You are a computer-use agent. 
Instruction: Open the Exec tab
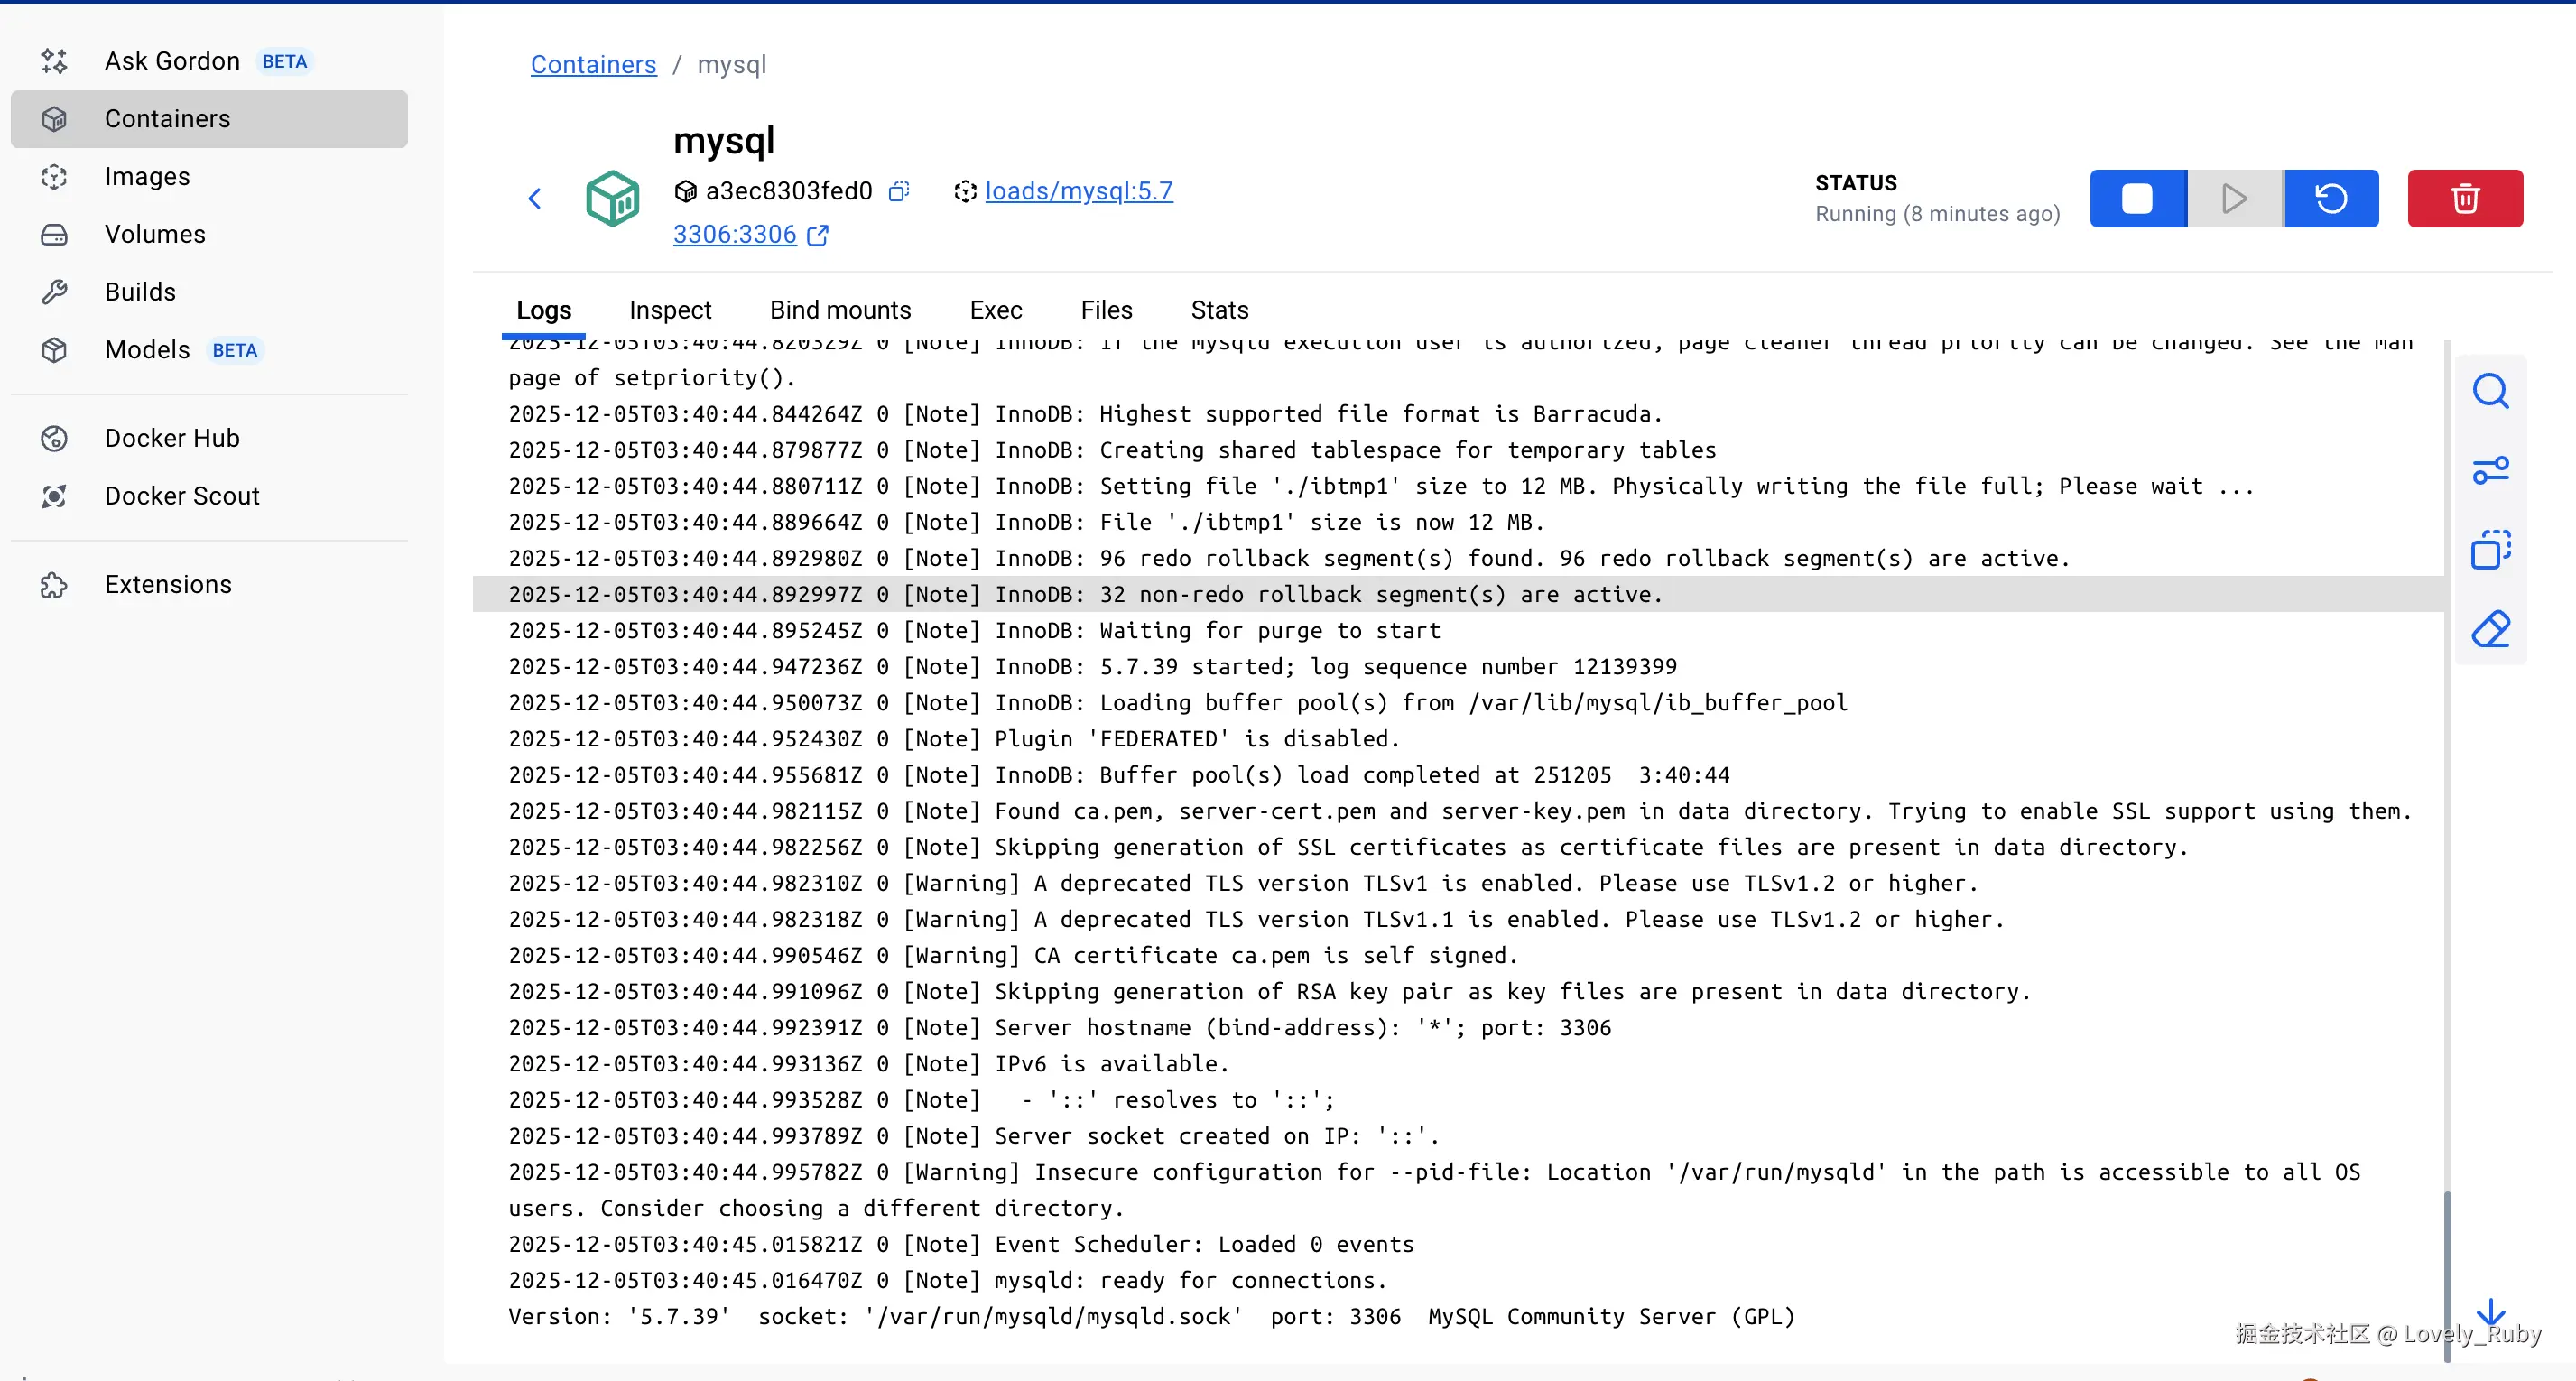click(x=995, y=310)
